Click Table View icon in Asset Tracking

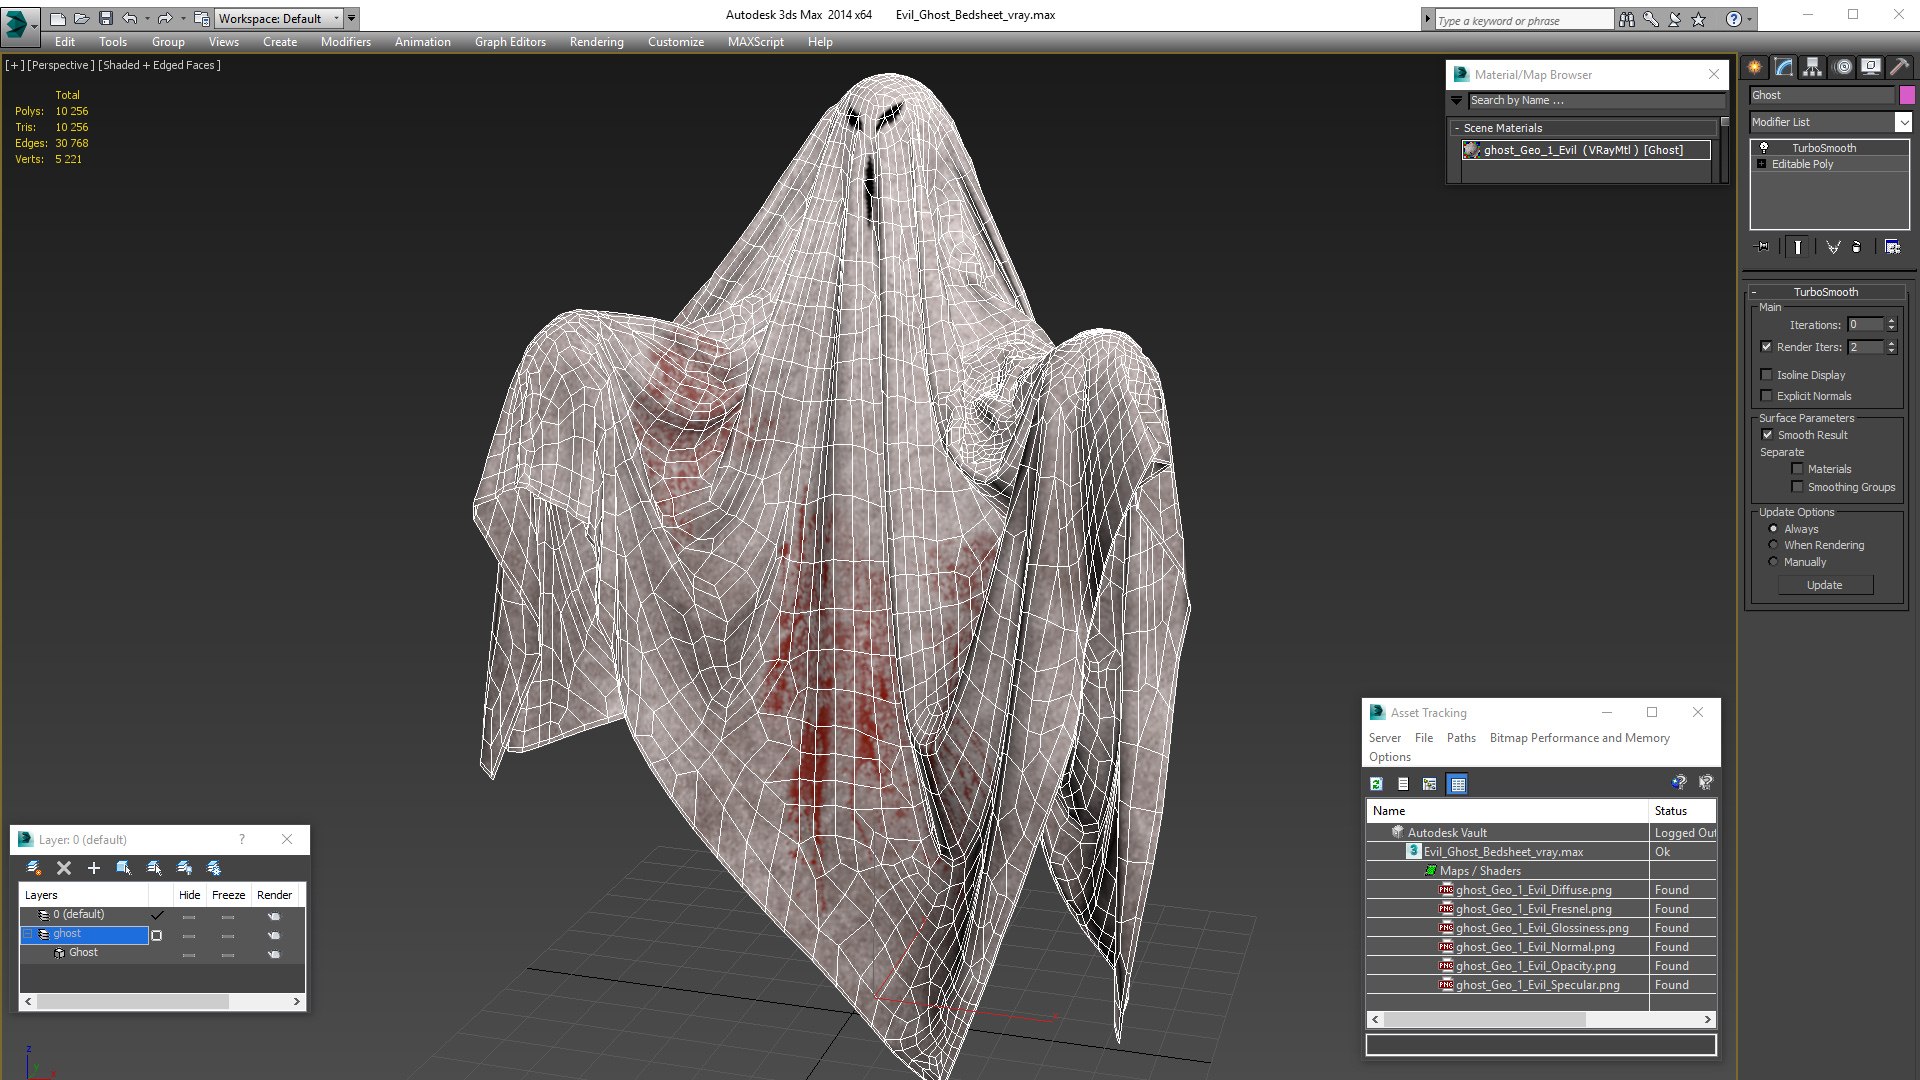coord(1458,784)
